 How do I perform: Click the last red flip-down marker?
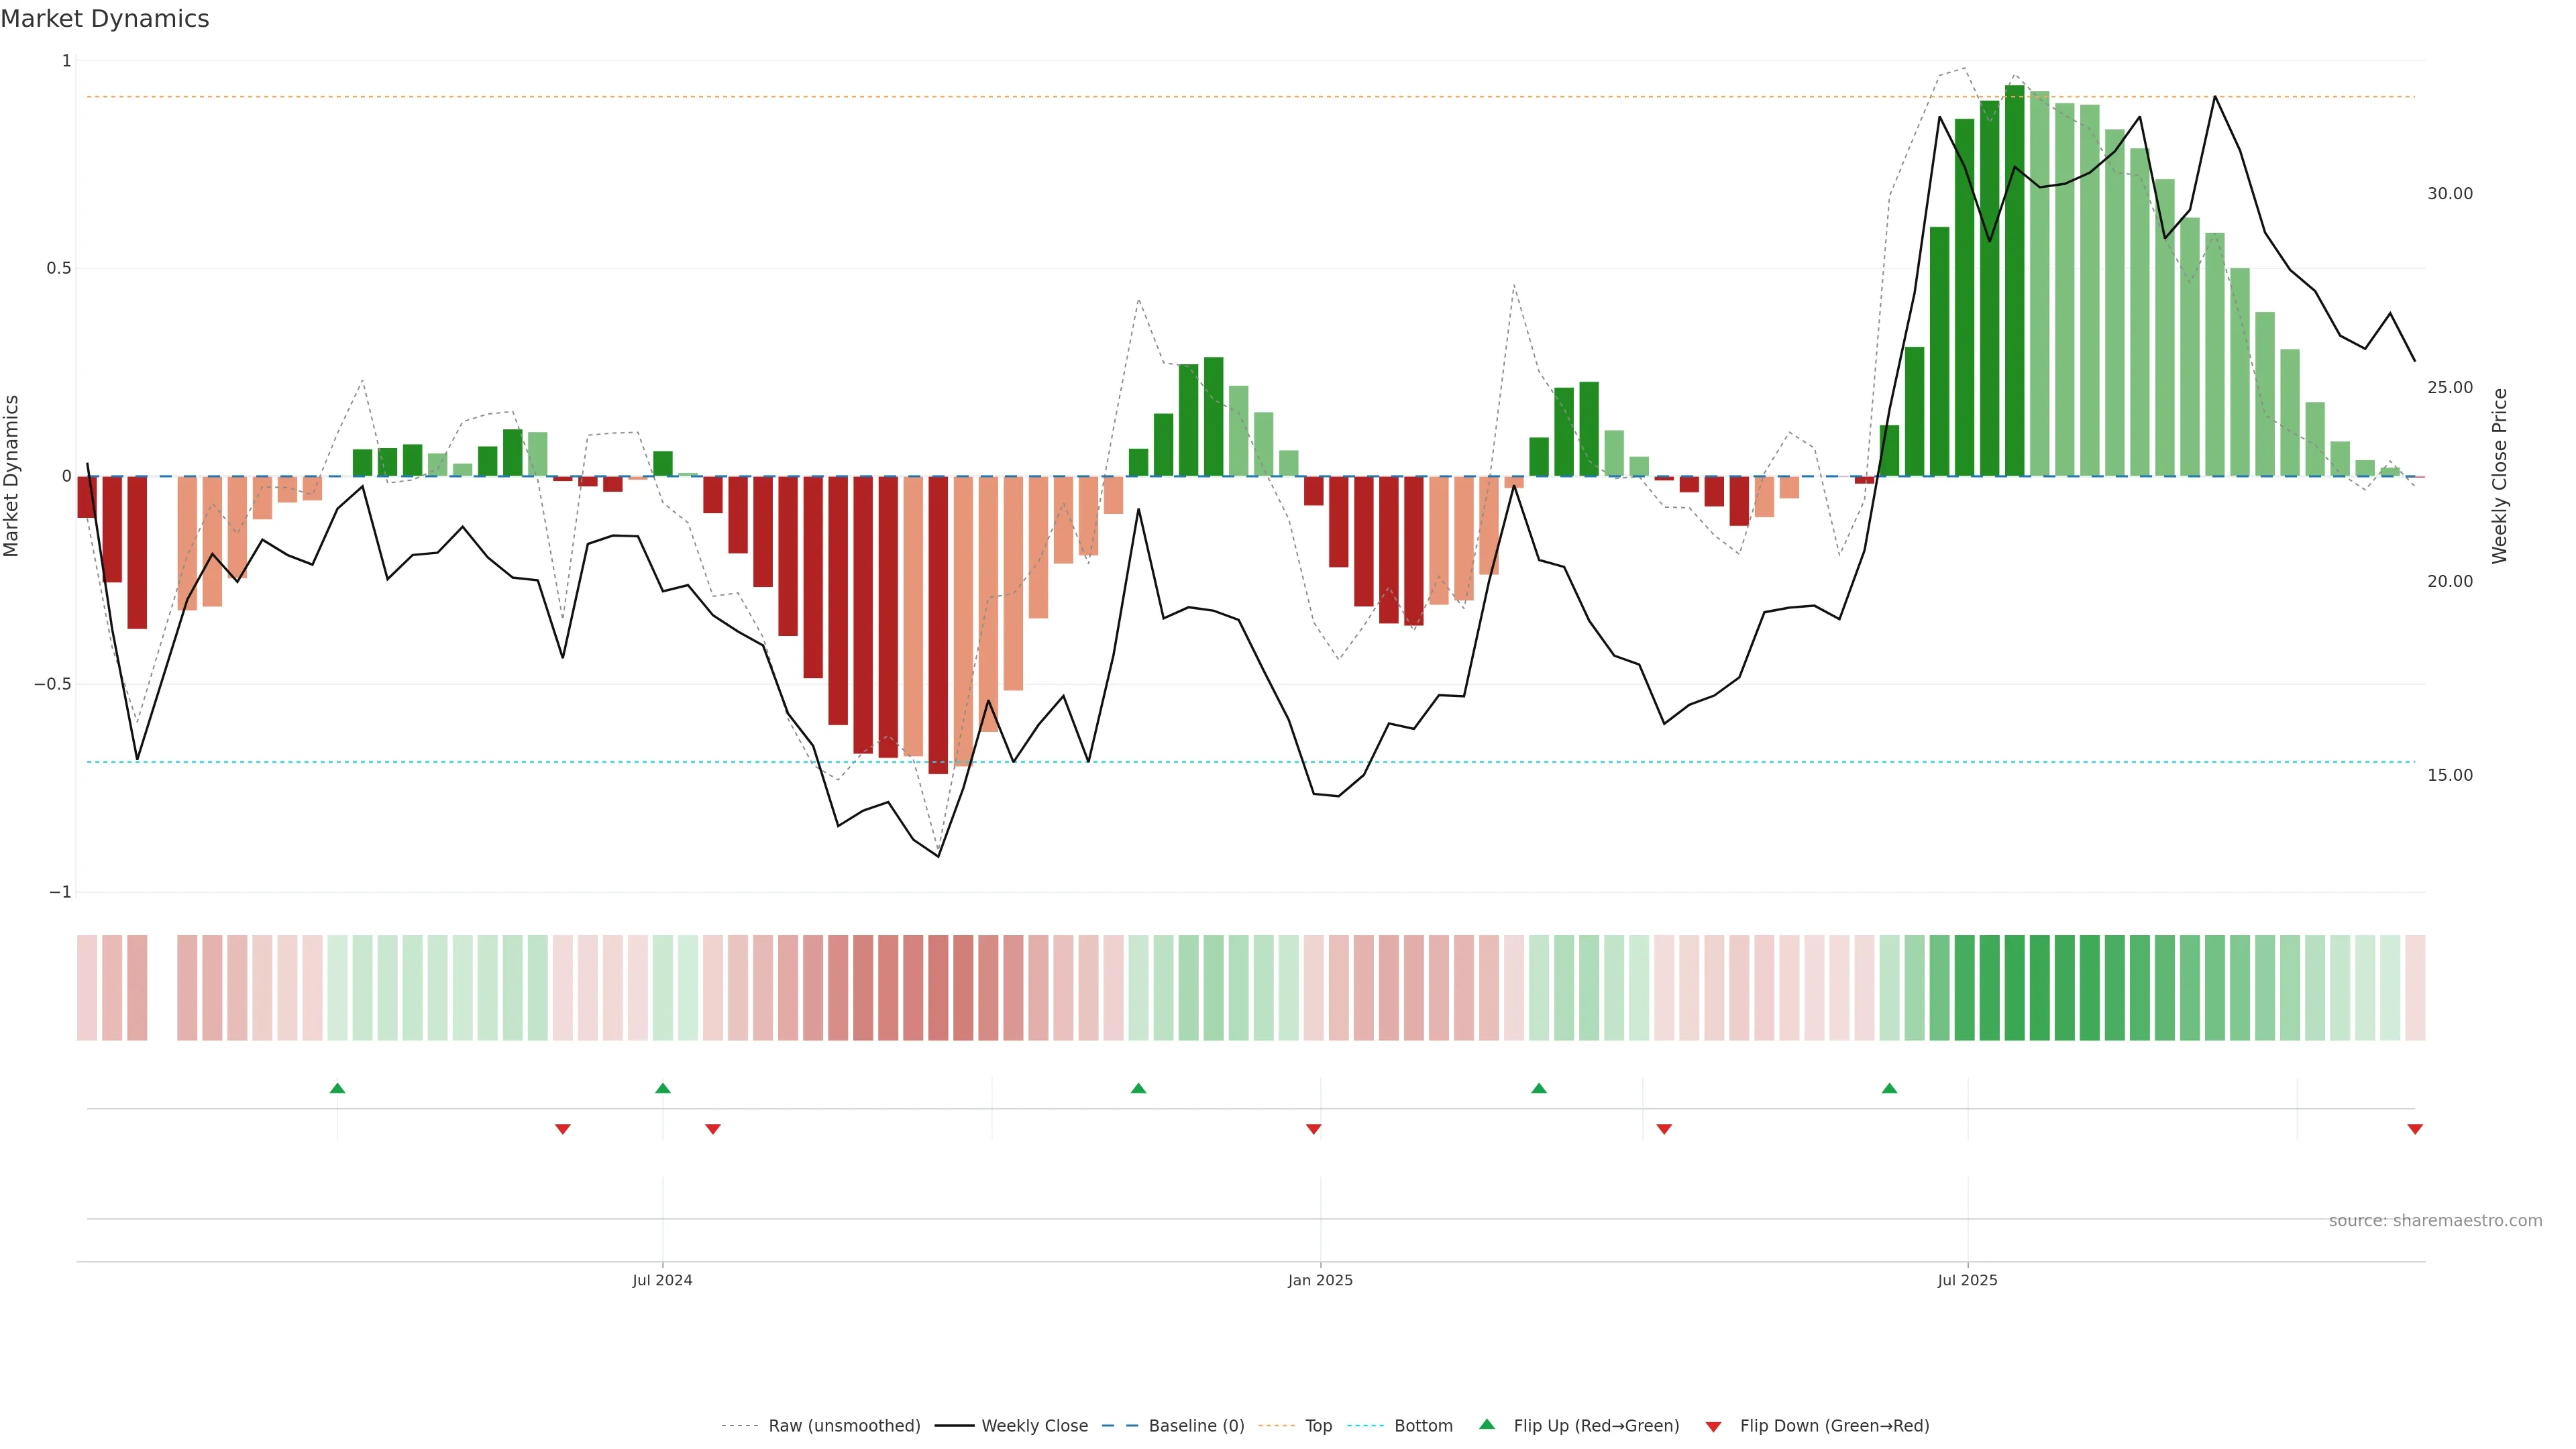pos(2414,1129)
